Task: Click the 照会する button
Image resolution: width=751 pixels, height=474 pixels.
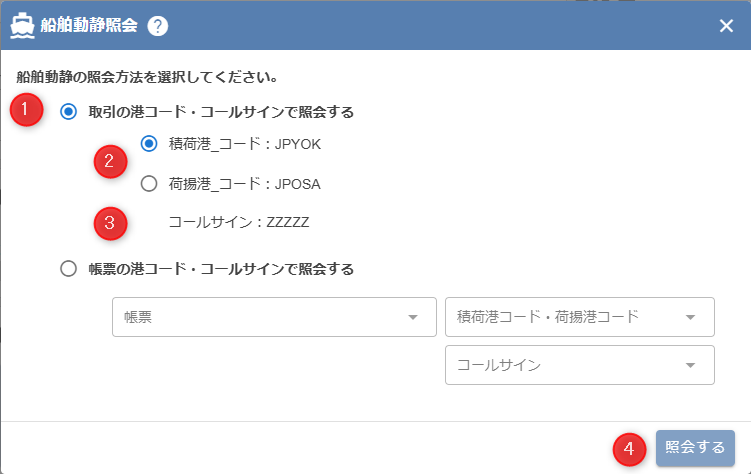Action: (x=695, y=448)
